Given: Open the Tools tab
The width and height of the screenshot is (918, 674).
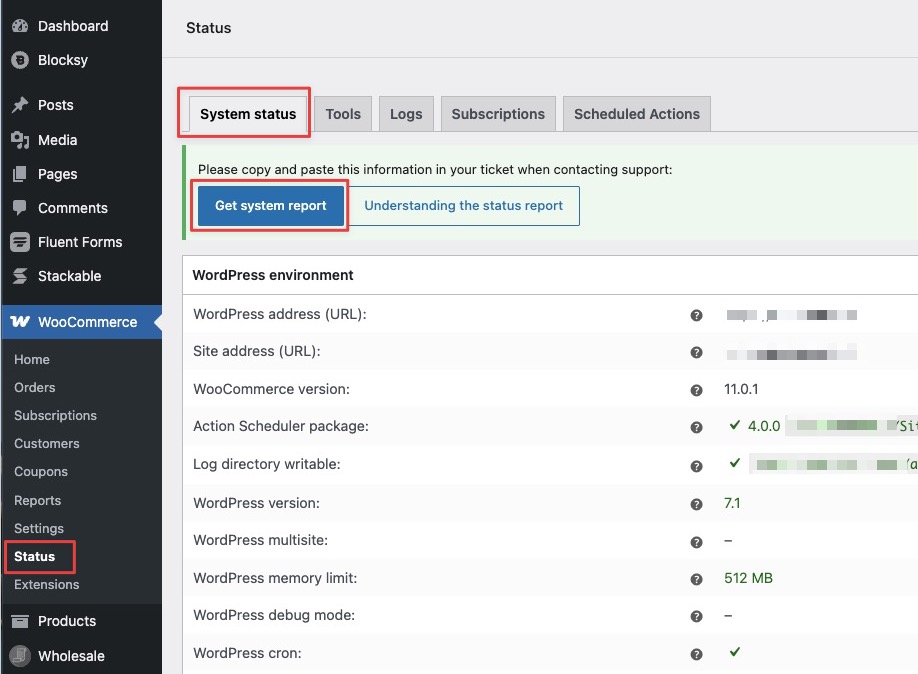Looking at the screenshot, I should (x=343, y=114).
